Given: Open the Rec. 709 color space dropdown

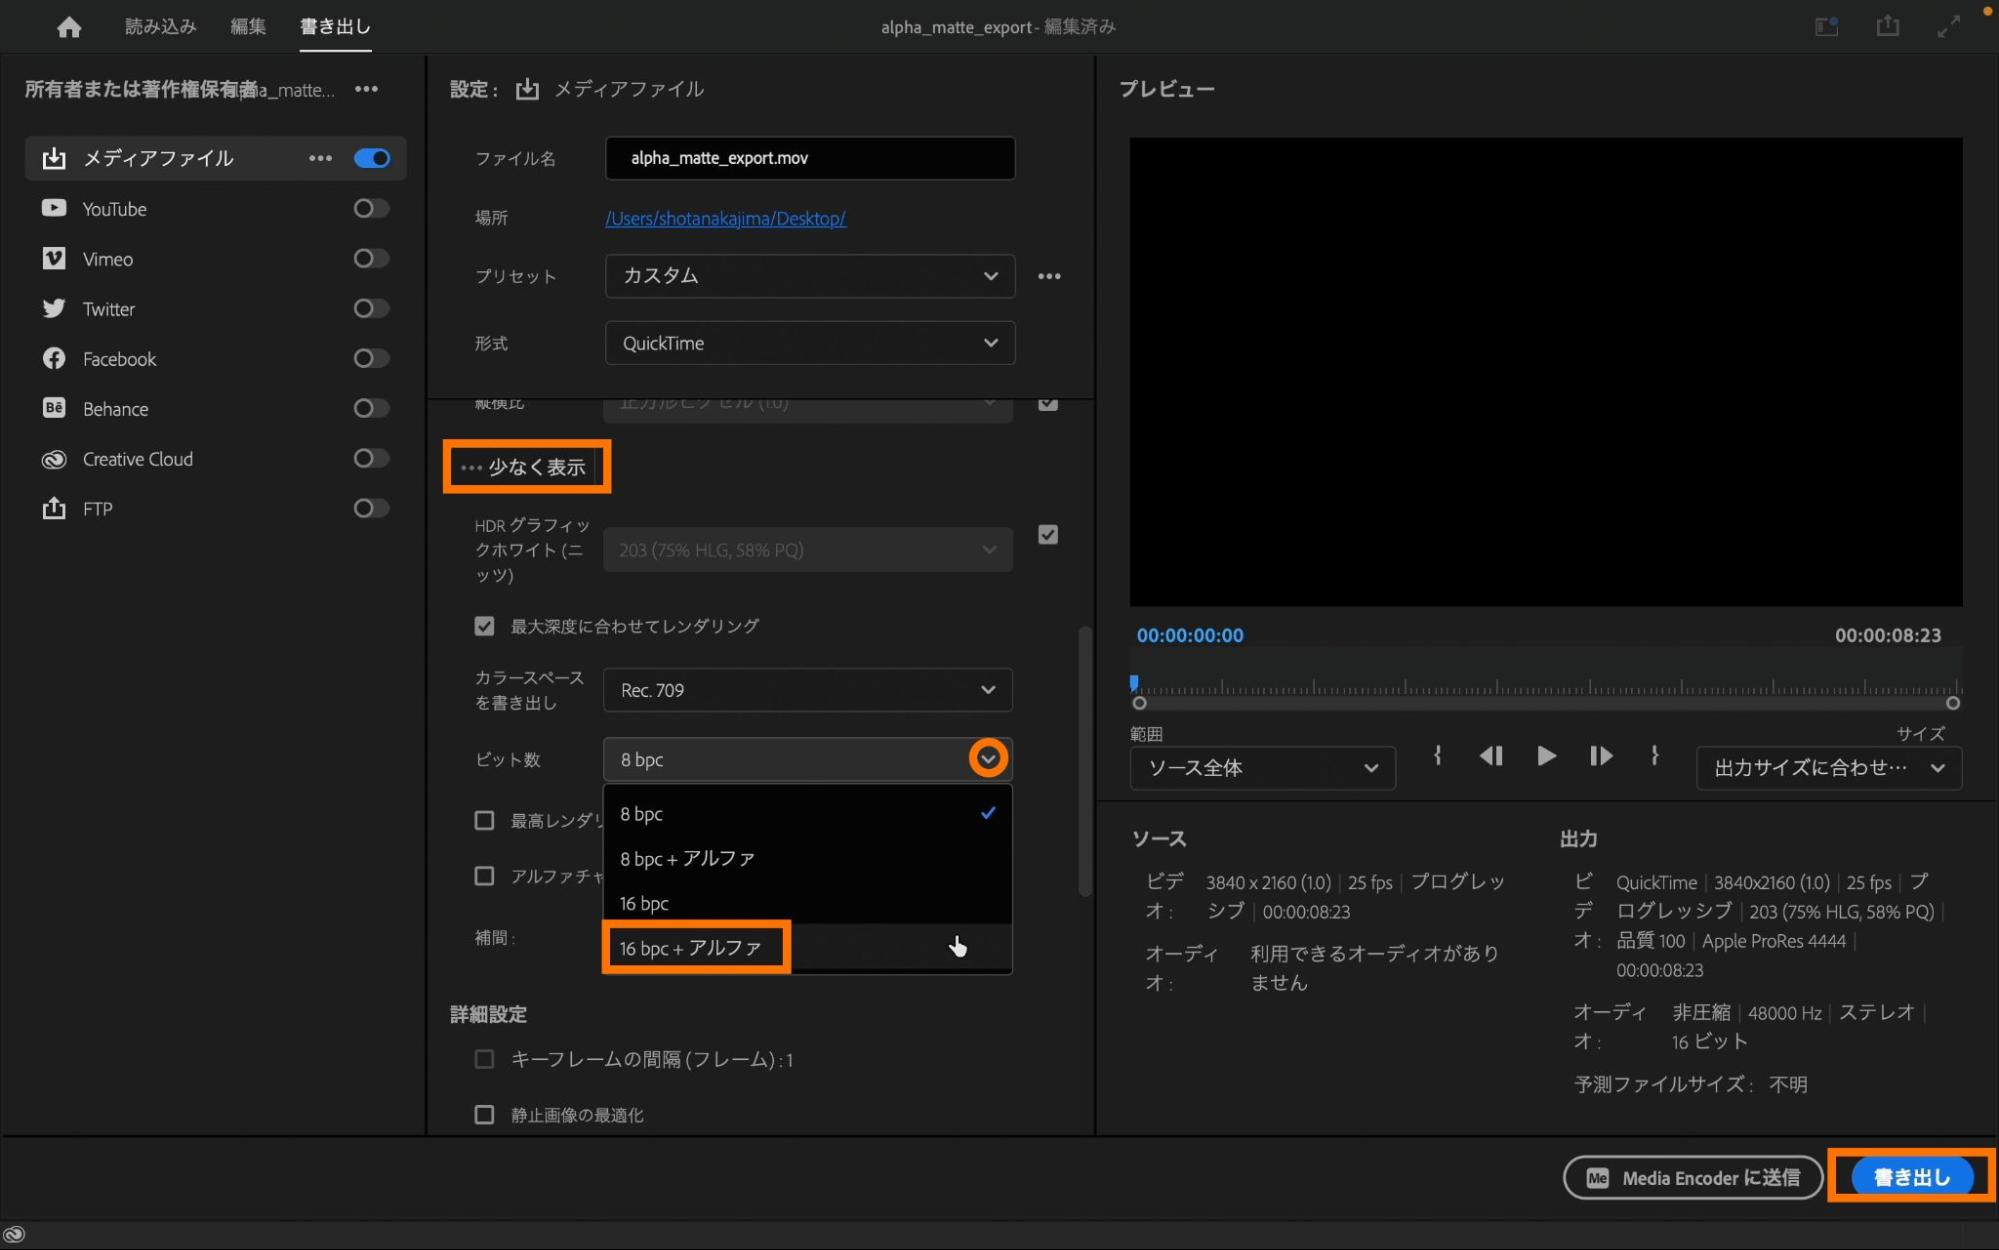Looking at the screenshot, I should 807,690.
